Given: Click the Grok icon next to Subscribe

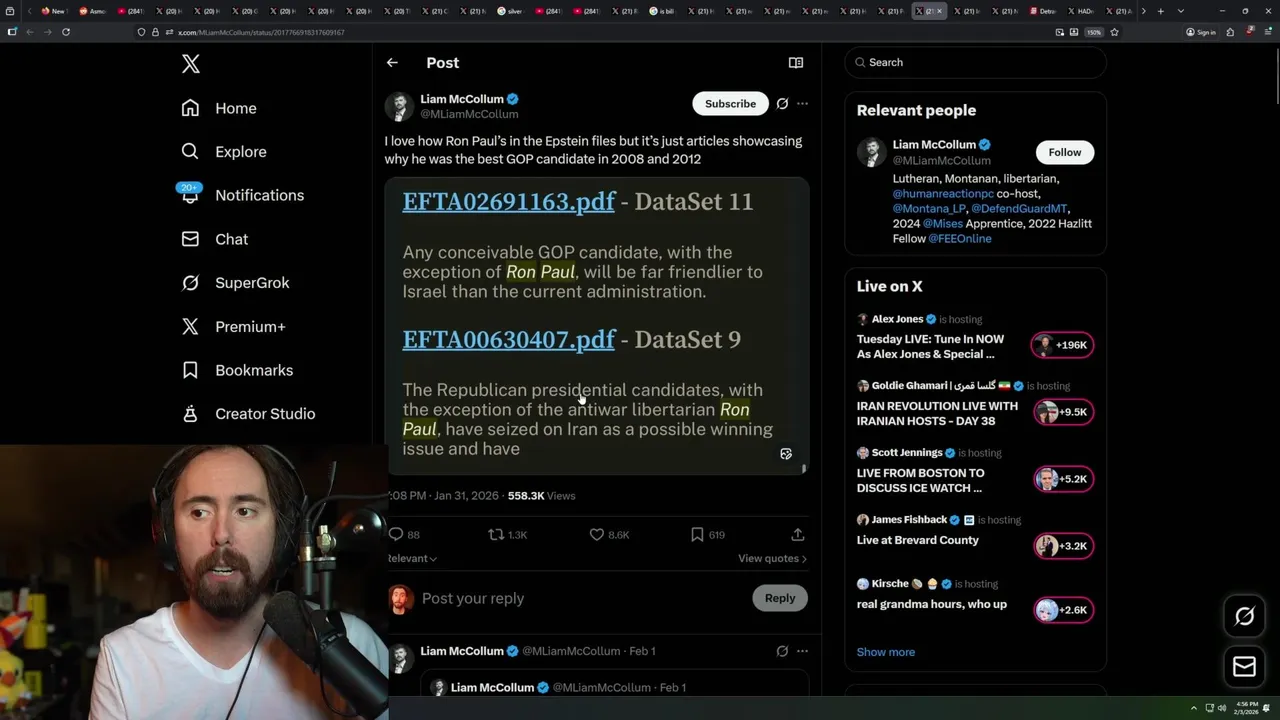Looking at the screenshot, I should pyautogui.click(x=782, y=104).
